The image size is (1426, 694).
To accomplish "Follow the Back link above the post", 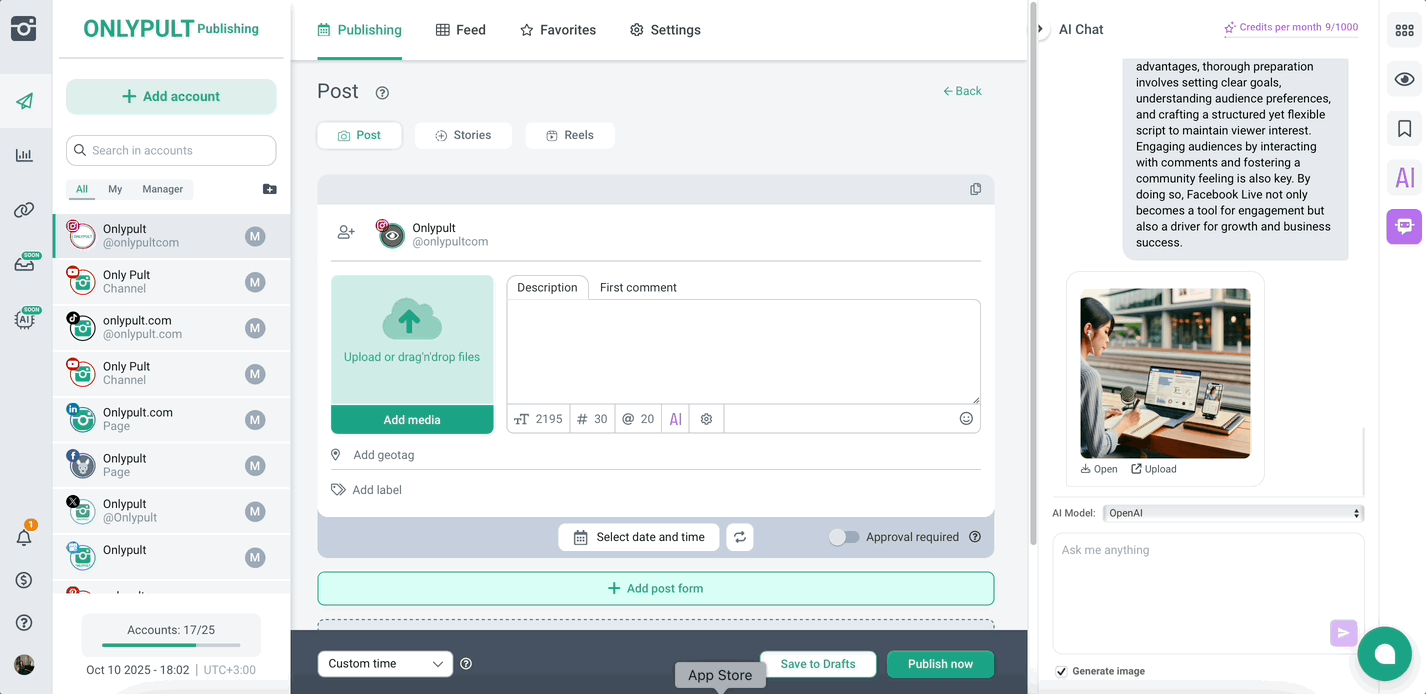I will [x=961, y=90].
